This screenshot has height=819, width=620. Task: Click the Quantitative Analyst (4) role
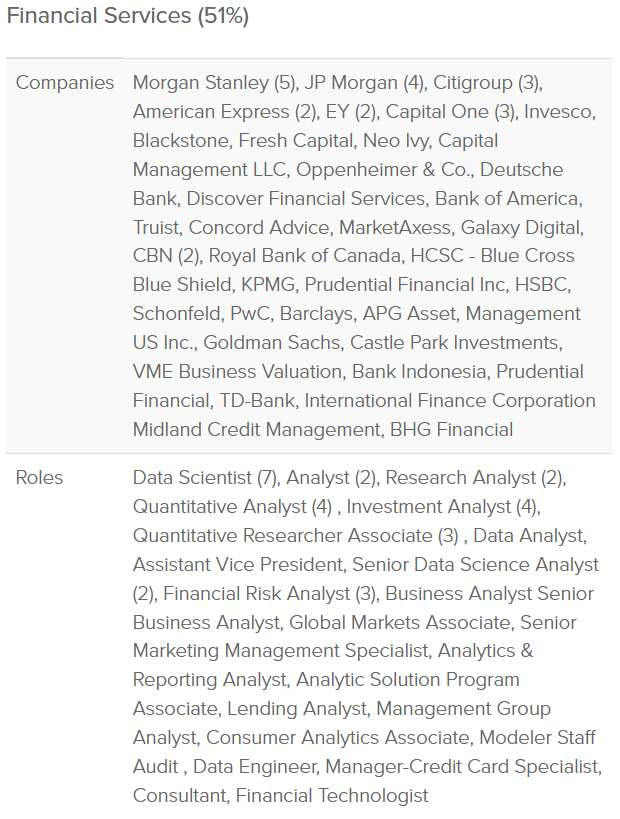232,507
